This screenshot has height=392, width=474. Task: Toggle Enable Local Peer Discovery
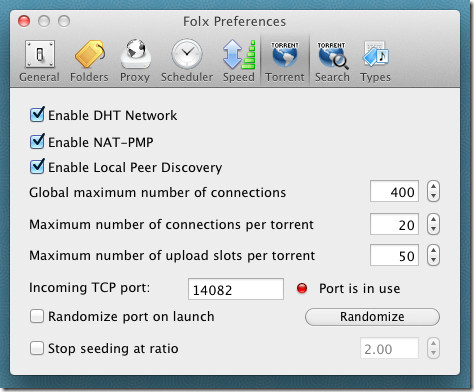(x=37, y=167)
